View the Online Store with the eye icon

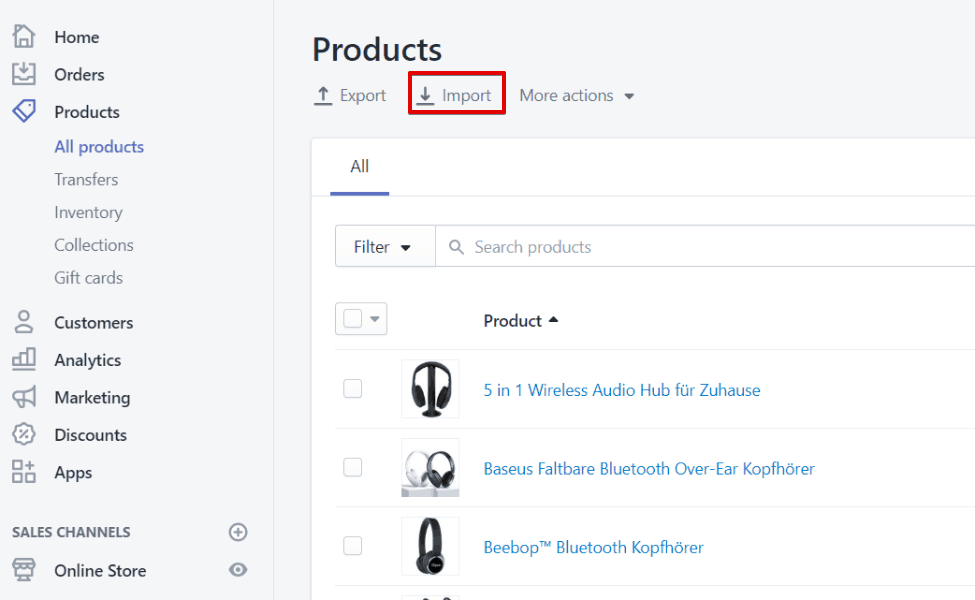(x=238, y=570)
